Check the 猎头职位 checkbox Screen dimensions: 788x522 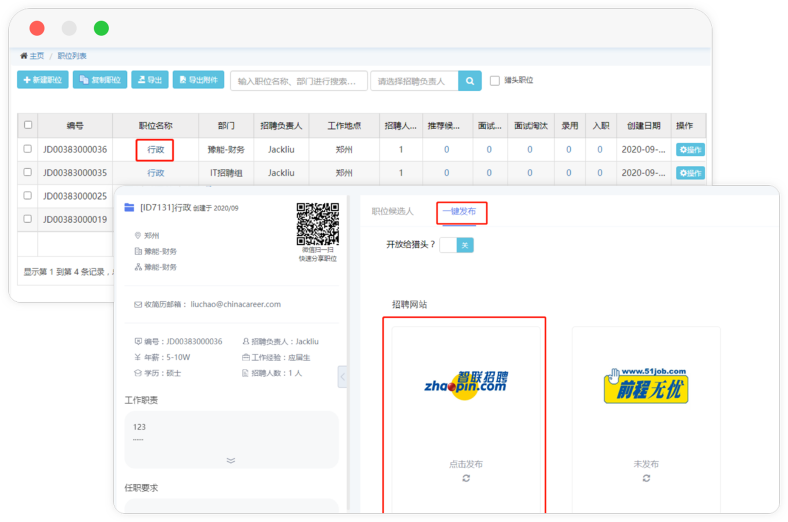click(495, 80)
